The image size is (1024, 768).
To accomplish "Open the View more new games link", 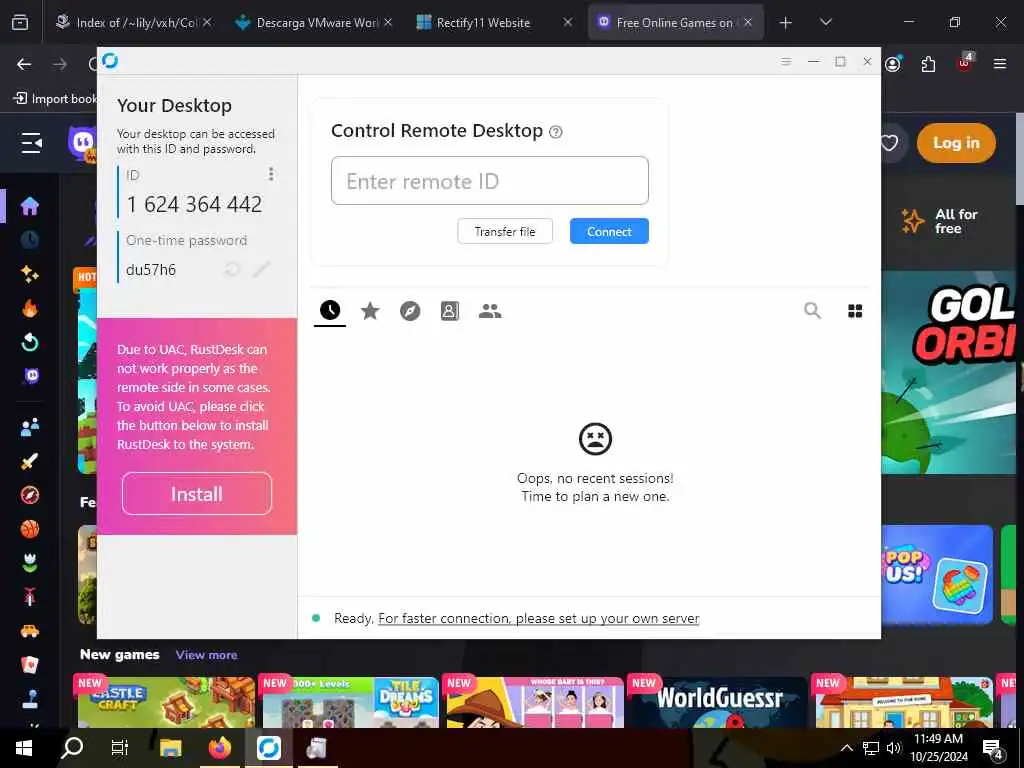I will (x=206, y=654).
